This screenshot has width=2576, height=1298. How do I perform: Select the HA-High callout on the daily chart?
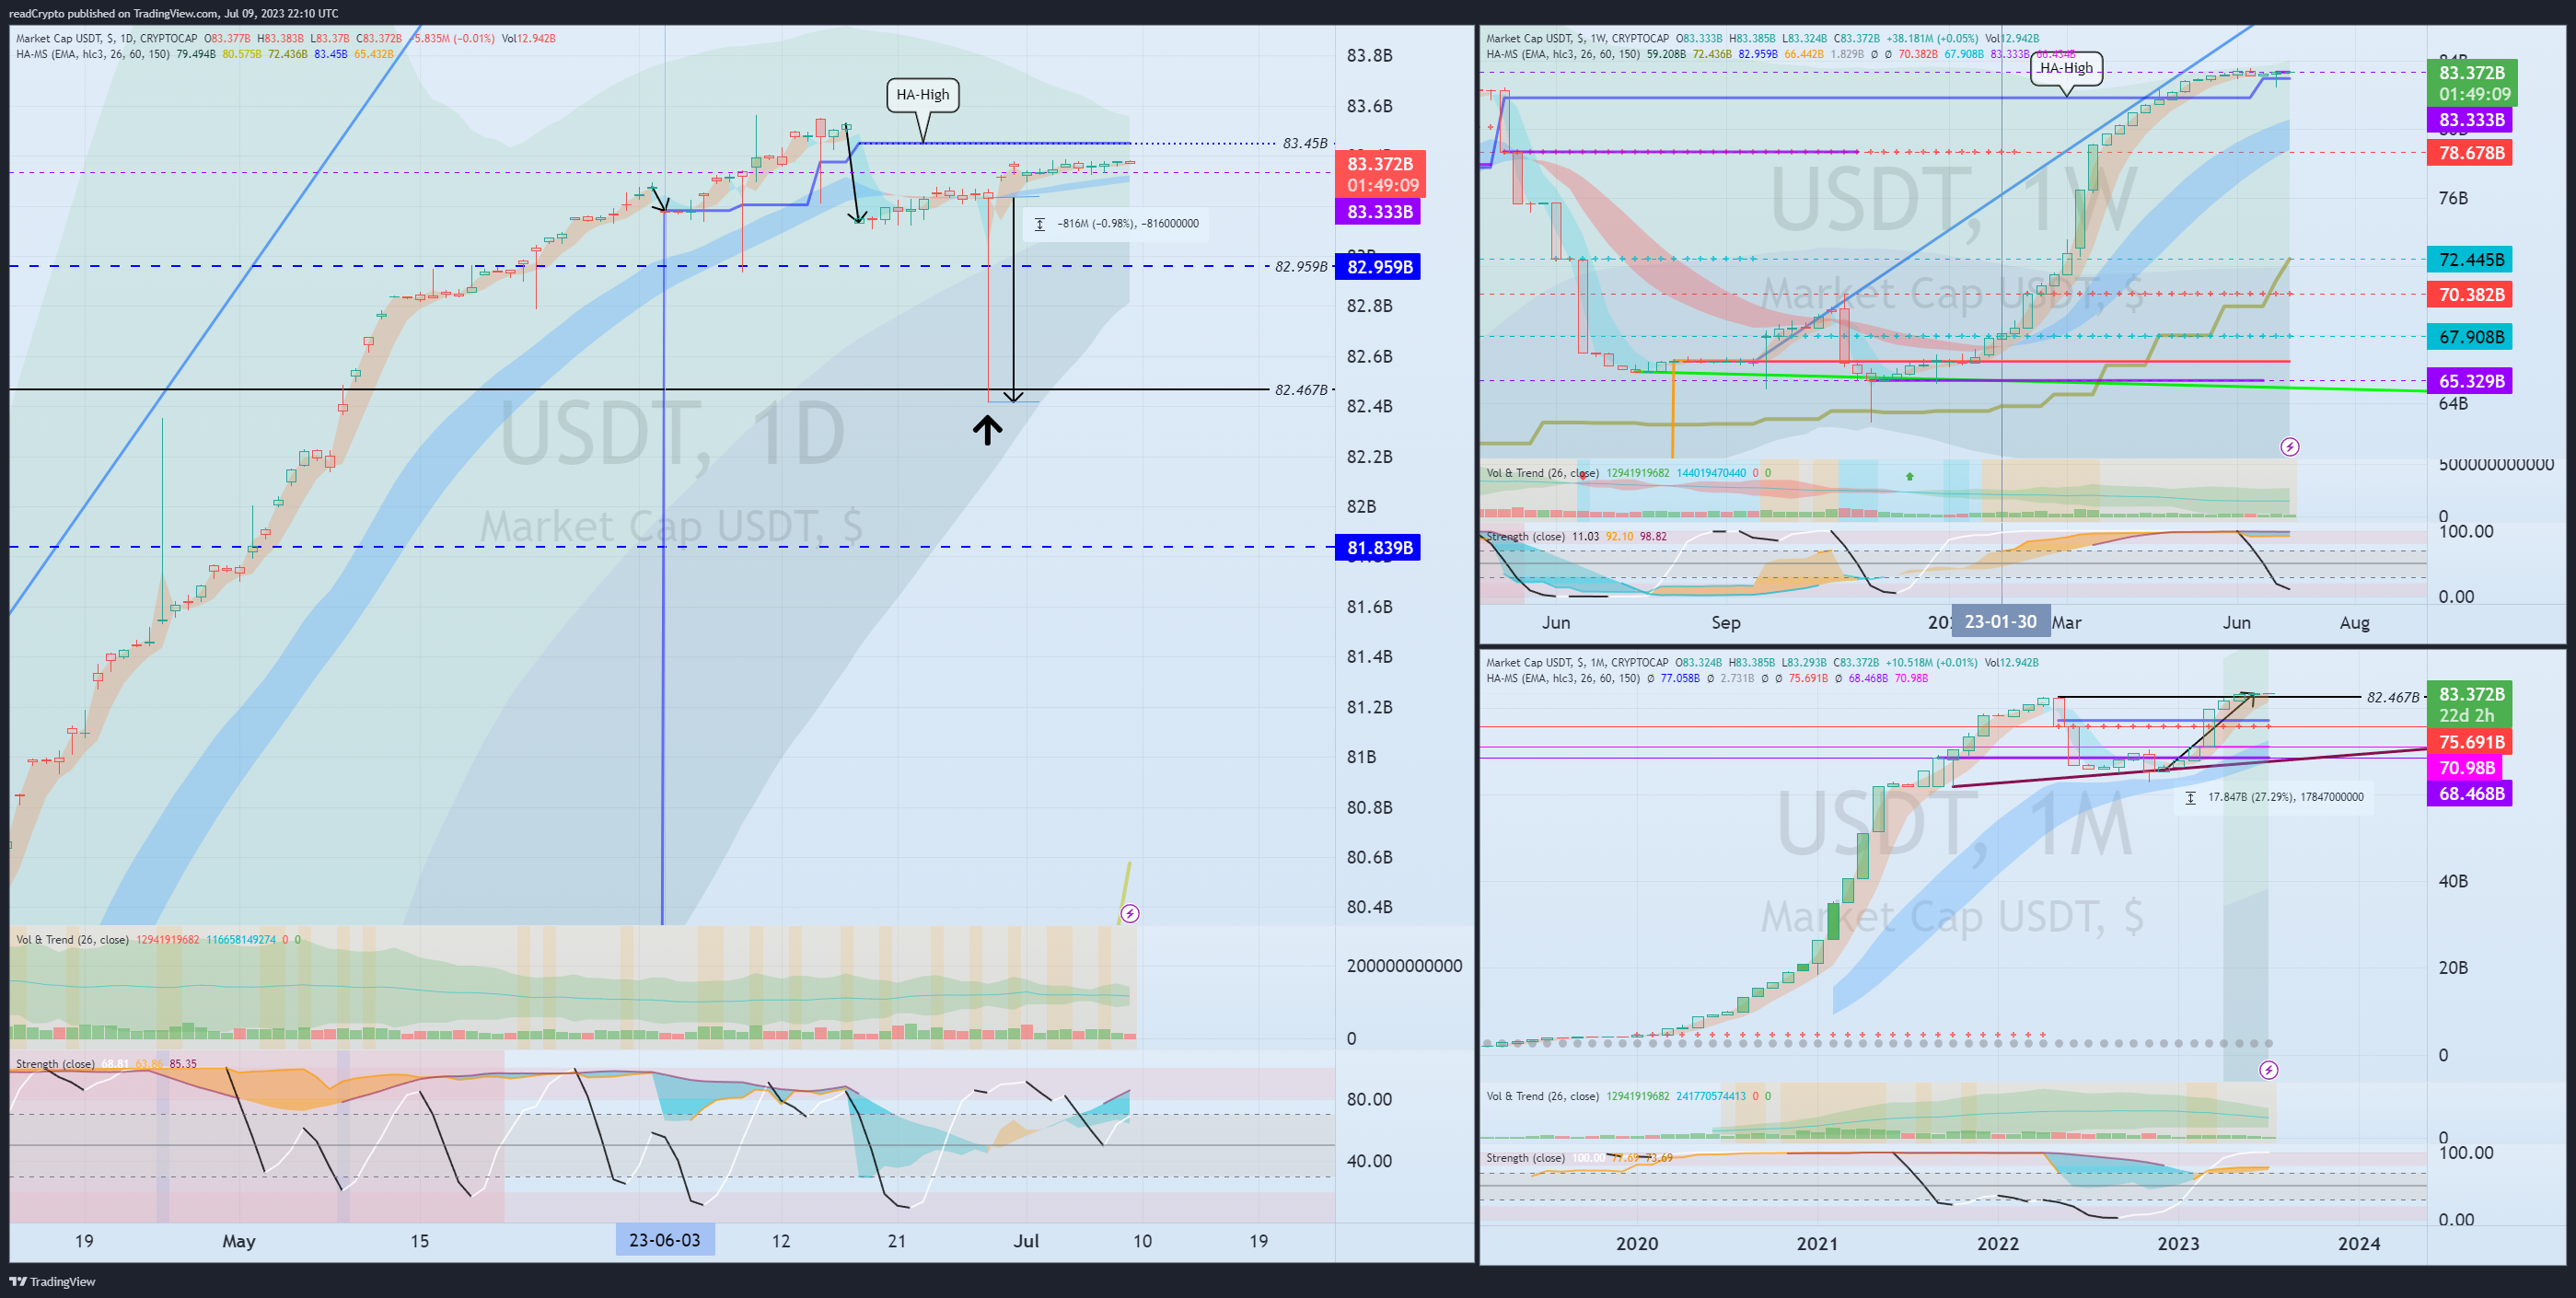(x=923, y=95)
